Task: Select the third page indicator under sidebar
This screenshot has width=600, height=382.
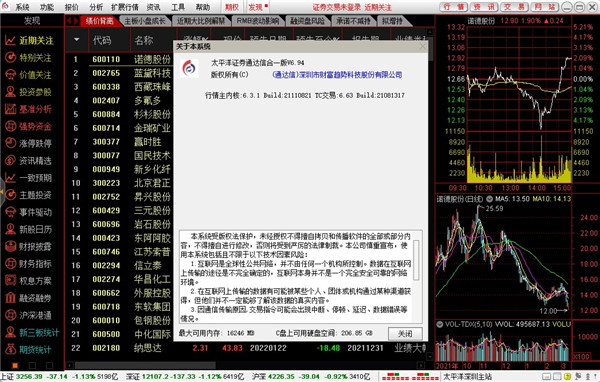Action: pos(49,365)
